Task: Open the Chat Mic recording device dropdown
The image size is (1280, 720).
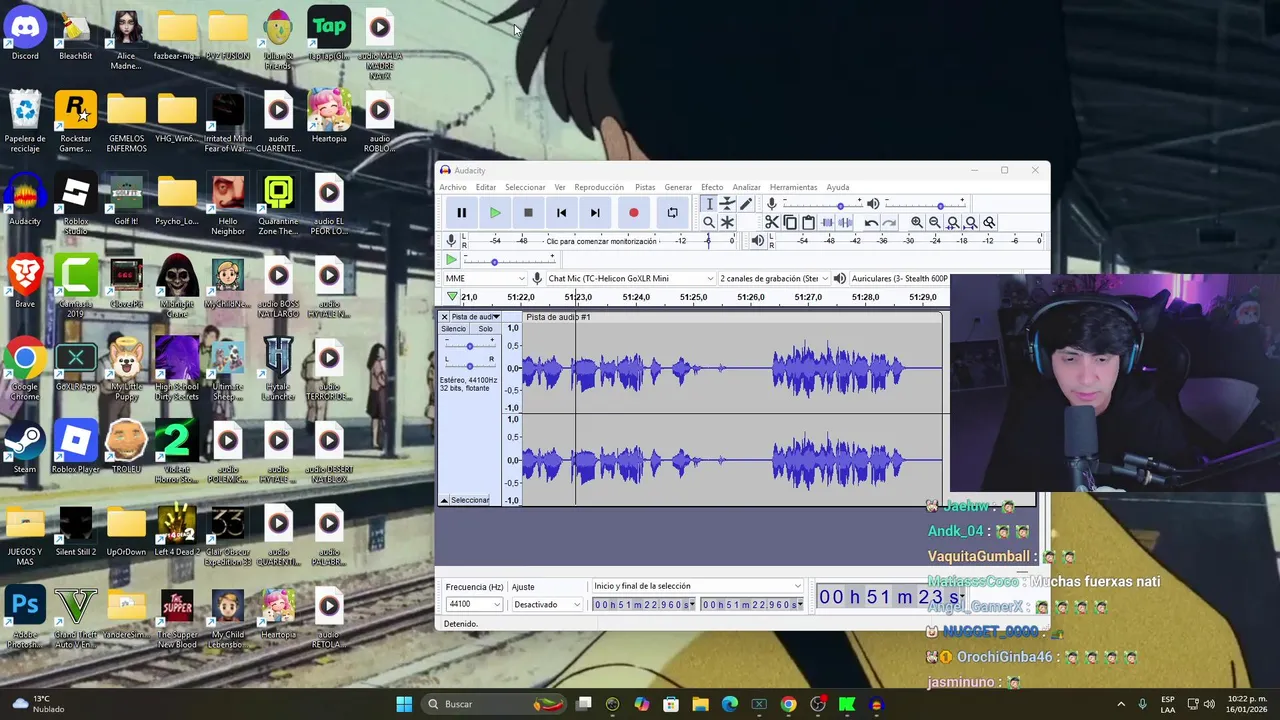Action: (630, 278)
